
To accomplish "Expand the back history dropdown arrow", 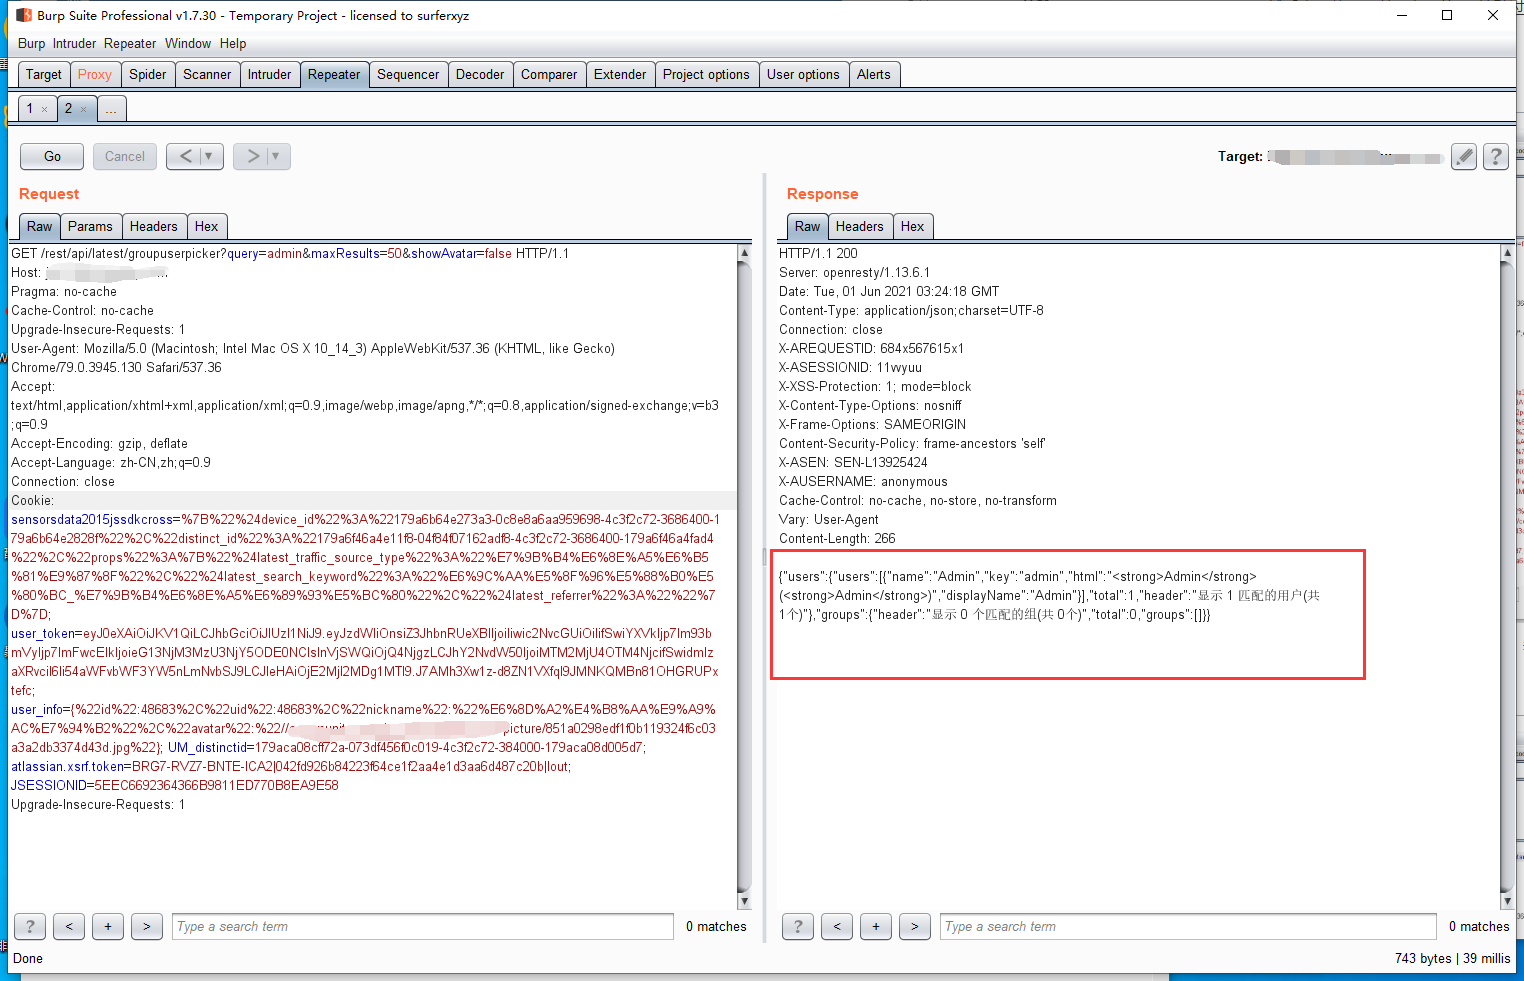I will 208,156.
